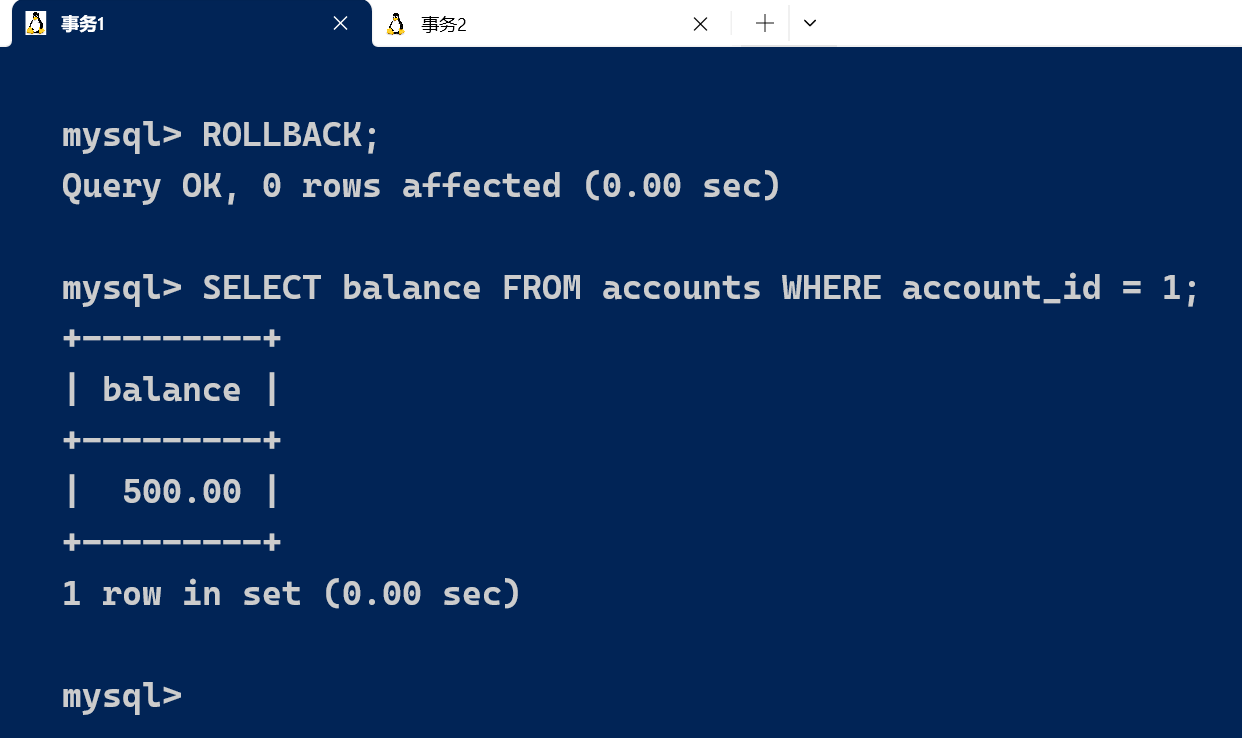Click the empty title bar beside the tabs
Viewport: 1242px width, 738px height.
(x=1030, y=23)
